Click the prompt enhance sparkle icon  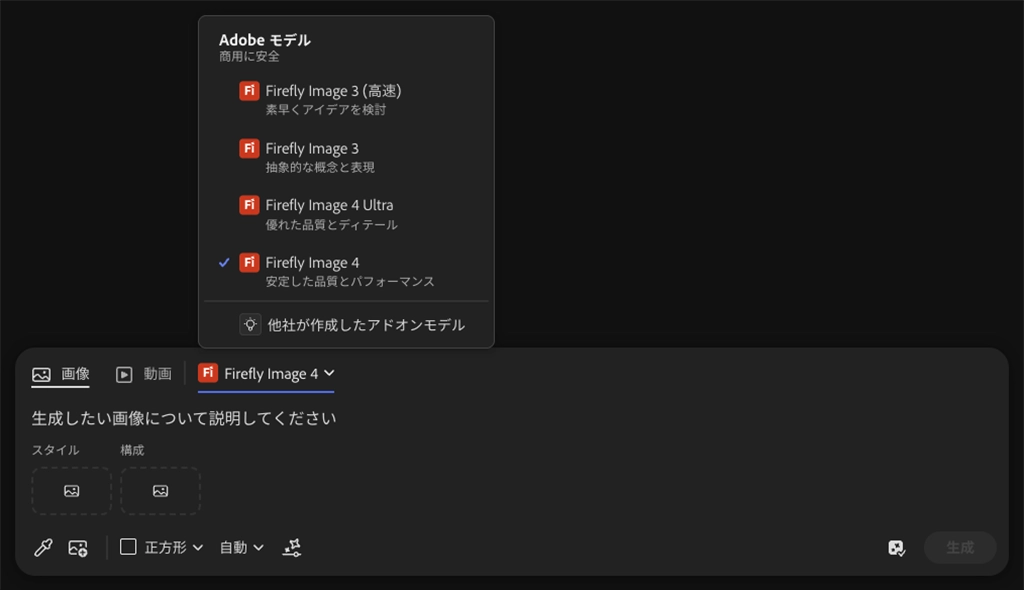pos(292,548)
